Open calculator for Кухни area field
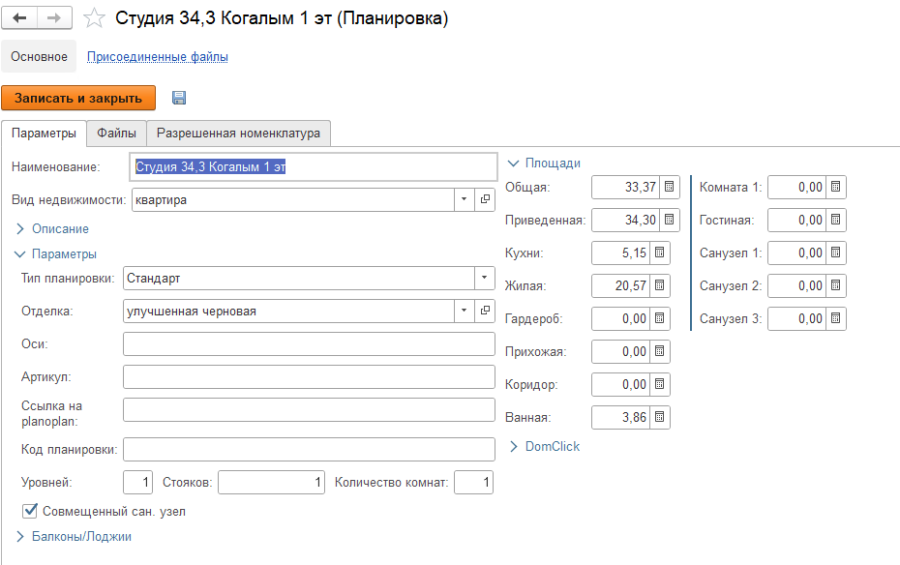This screenshot has height=565, width=900. 670,253
